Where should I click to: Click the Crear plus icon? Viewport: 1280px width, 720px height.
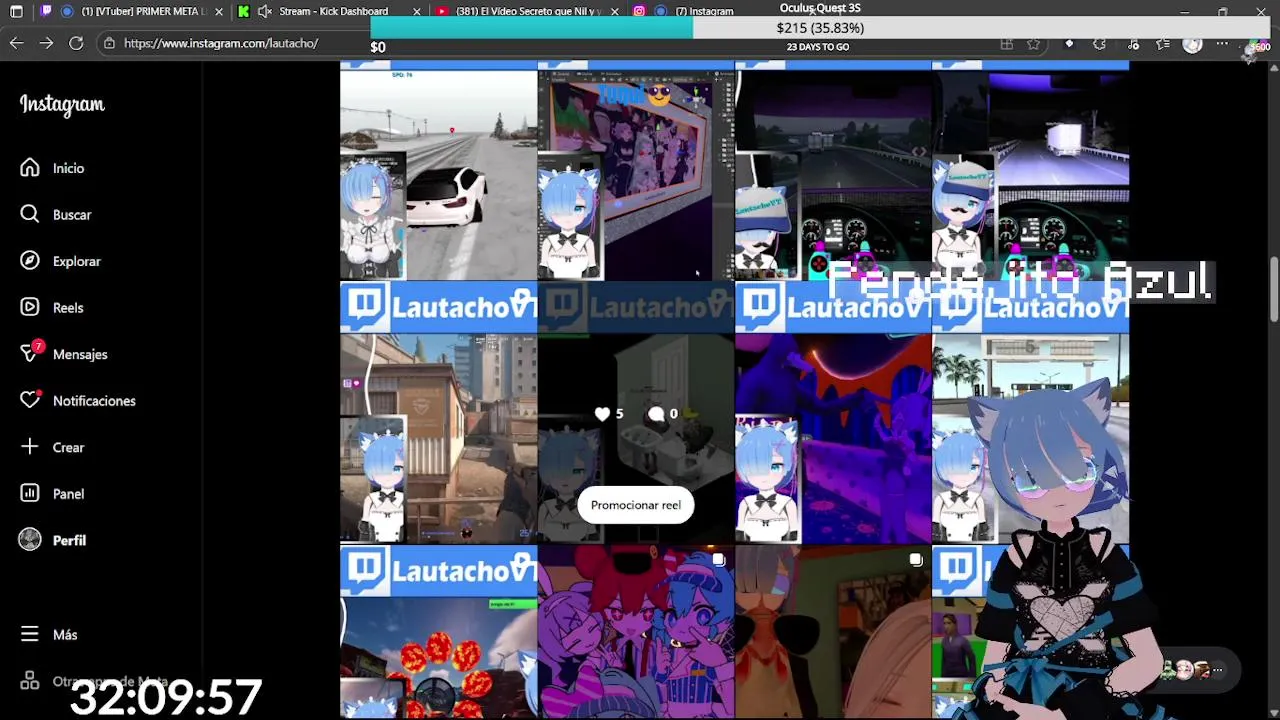[30, 447]
